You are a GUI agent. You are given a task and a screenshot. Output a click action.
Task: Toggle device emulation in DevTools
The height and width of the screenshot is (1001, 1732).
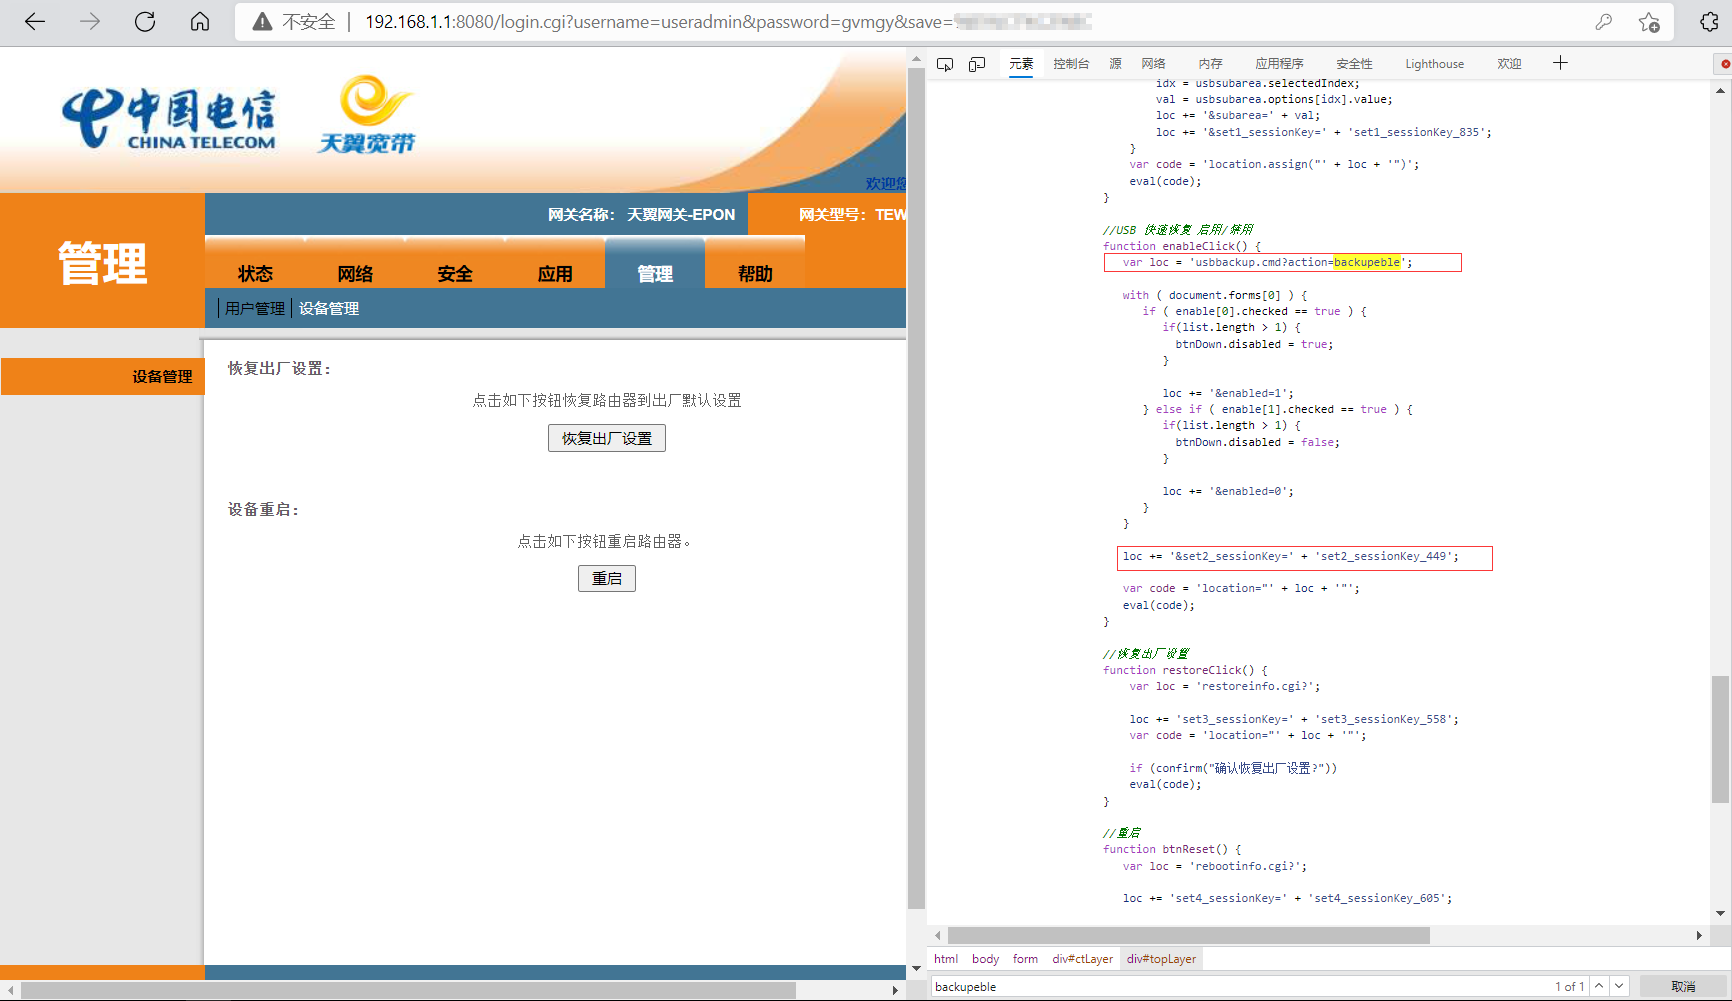pyautogui.click(x=977, y=64)
